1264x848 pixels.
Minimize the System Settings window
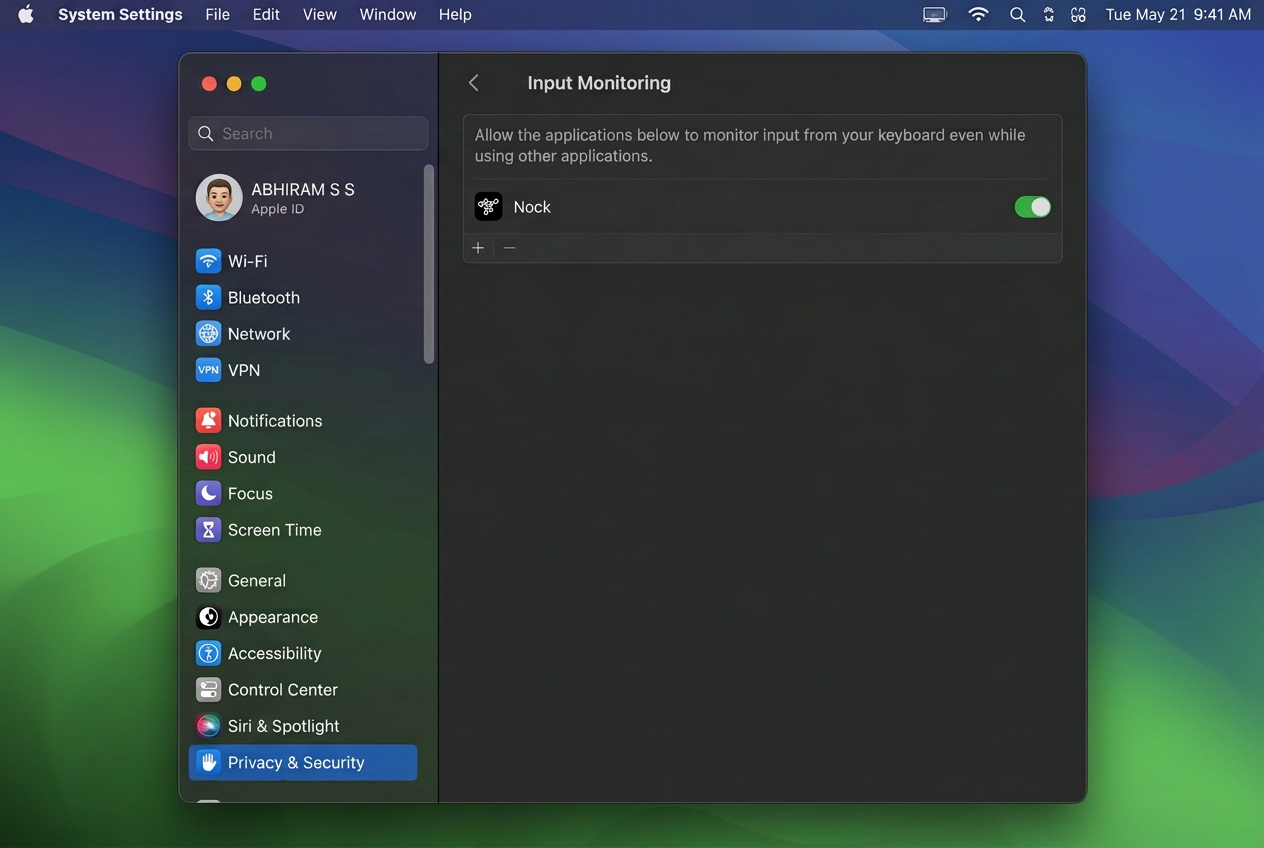[x=234, y=84]
